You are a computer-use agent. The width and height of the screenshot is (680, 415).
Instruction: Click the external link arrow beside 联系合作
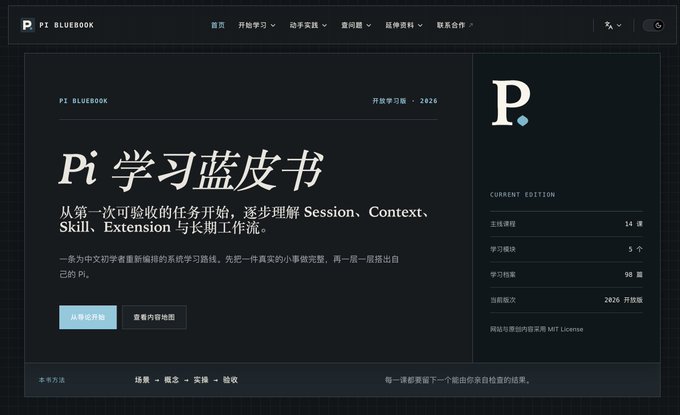pyautogui.click(x=471, y=25)
